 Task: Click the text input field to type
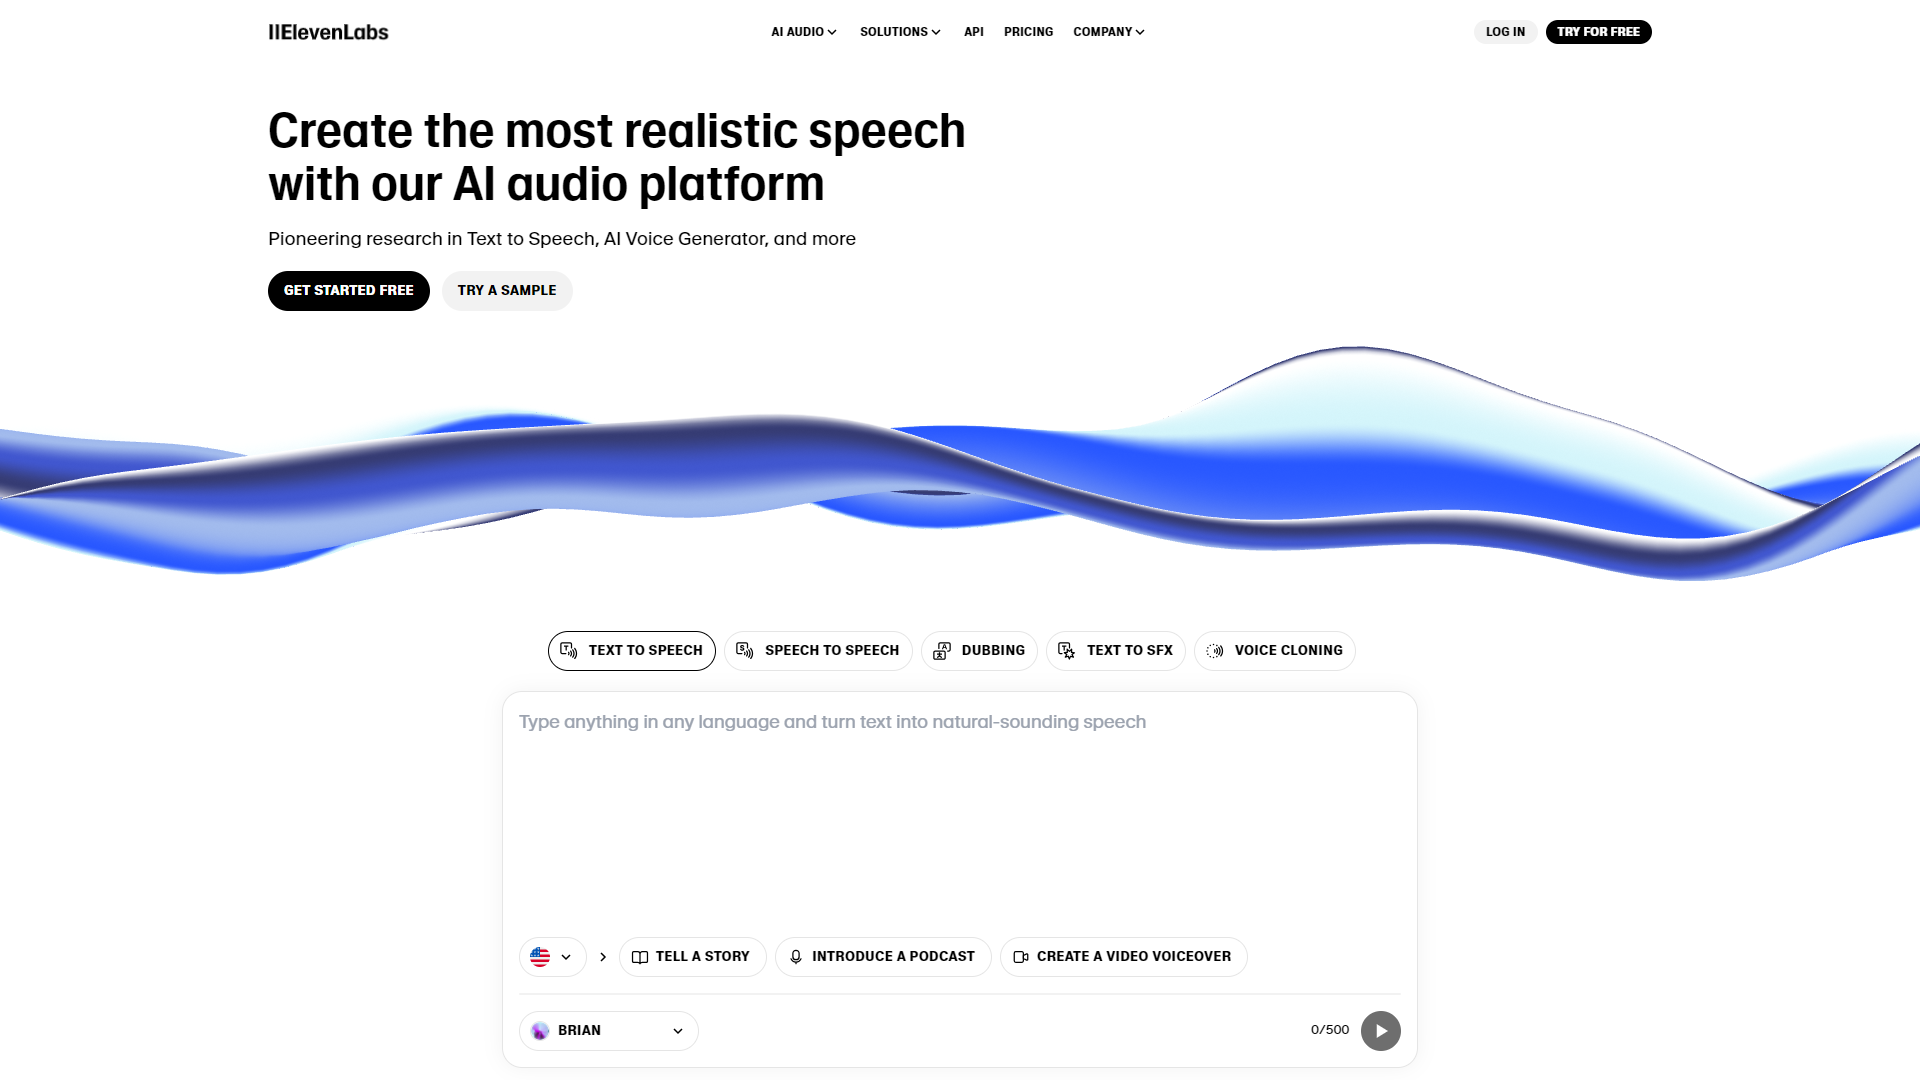(x=960, y=810)
